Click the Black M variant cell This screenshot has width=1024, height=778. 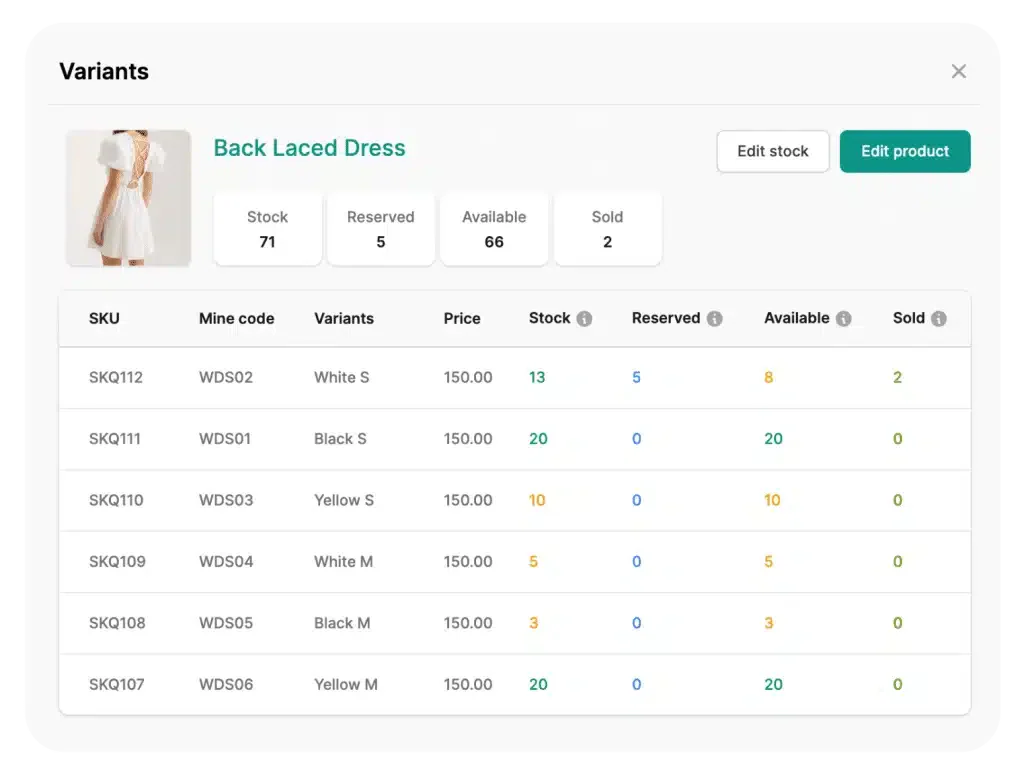342,623
